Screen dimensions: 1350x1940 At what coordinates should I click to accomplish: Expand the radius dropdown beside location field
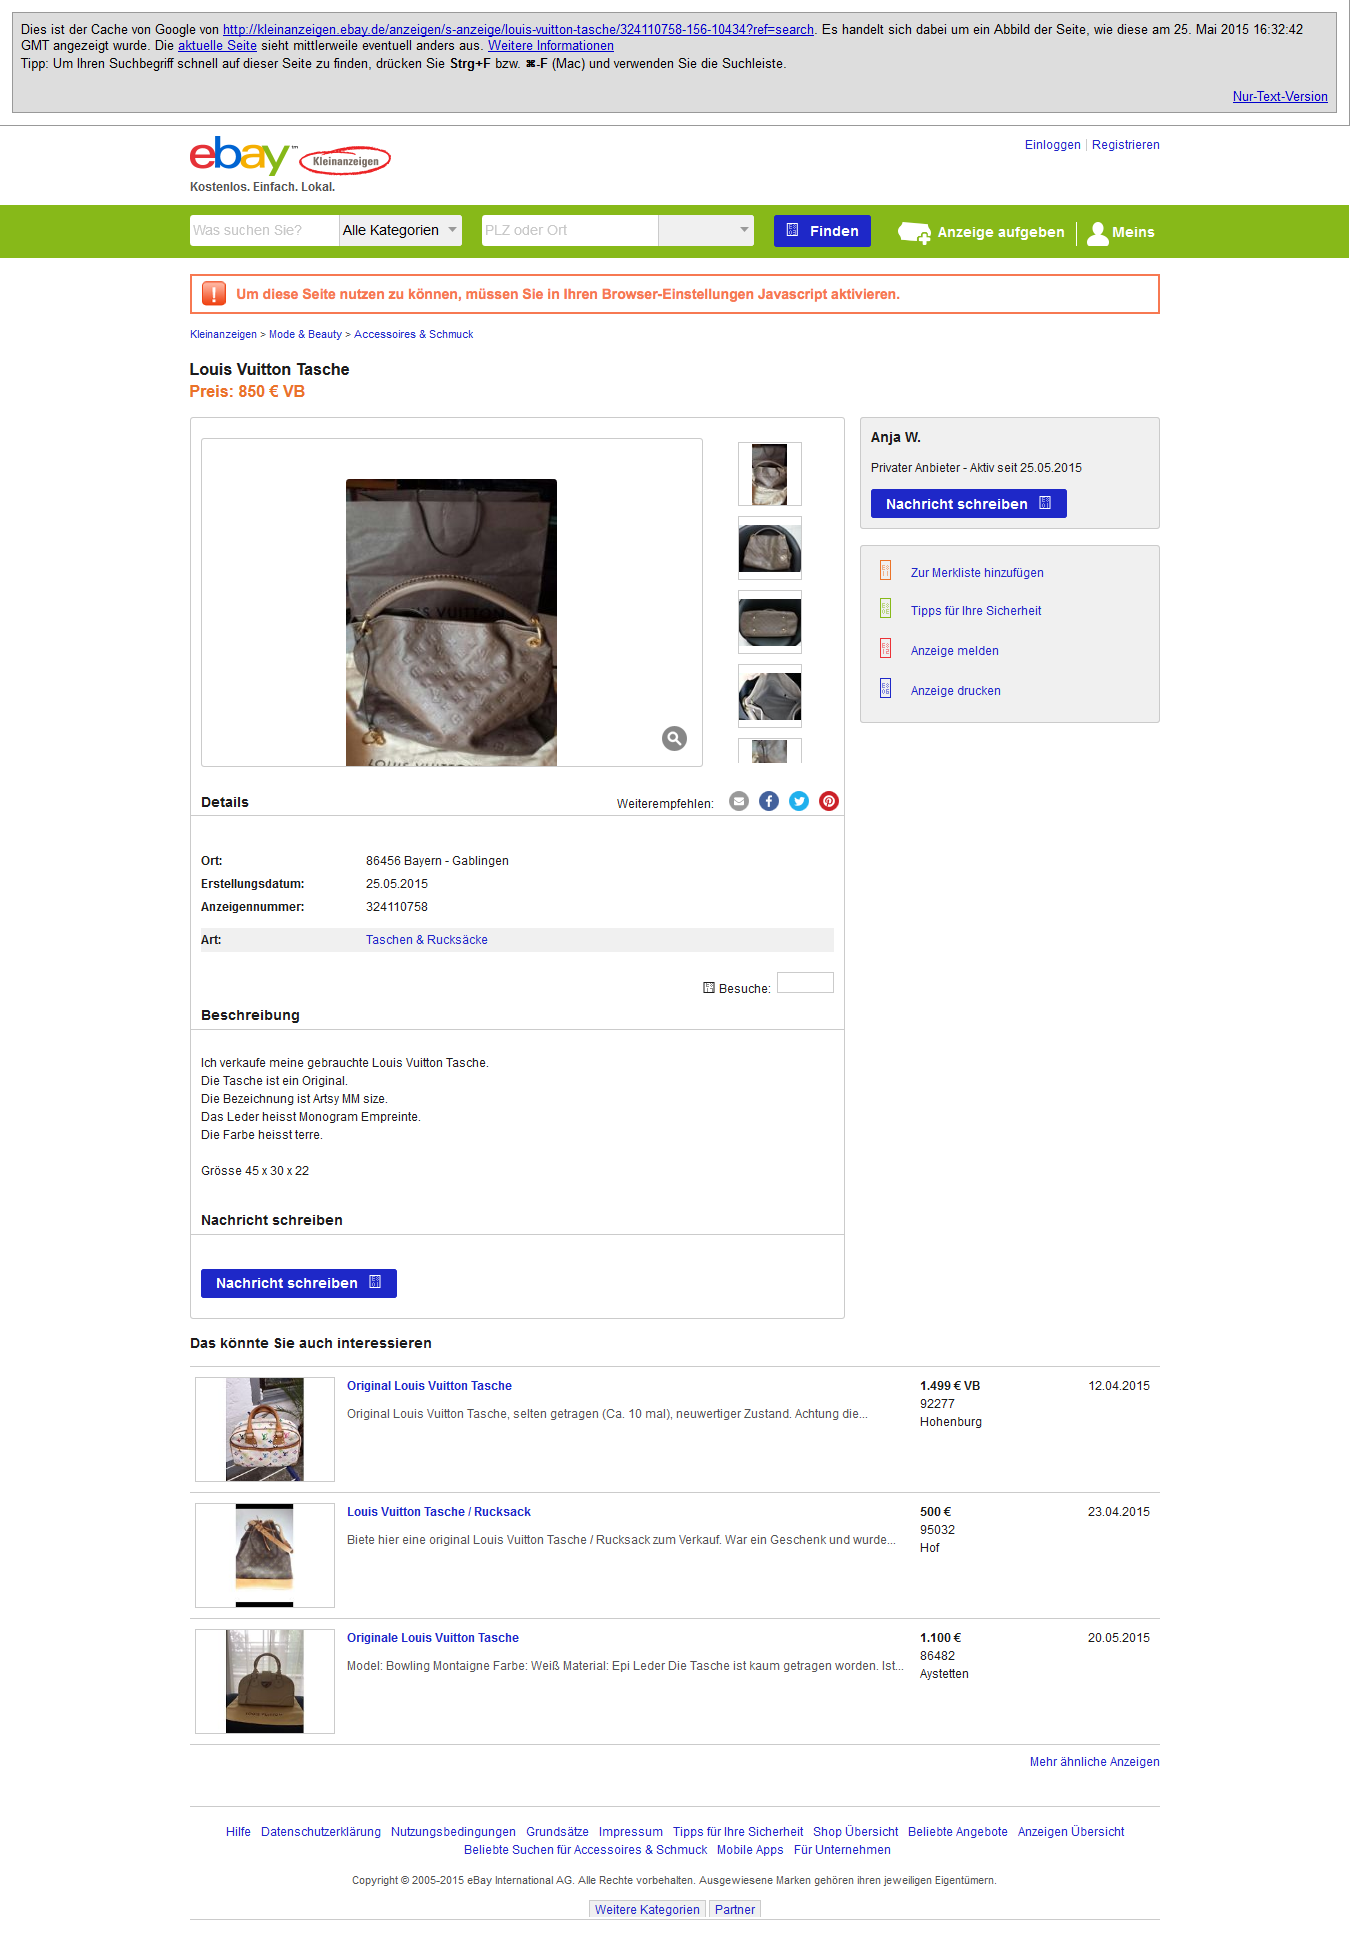[706, 230]
